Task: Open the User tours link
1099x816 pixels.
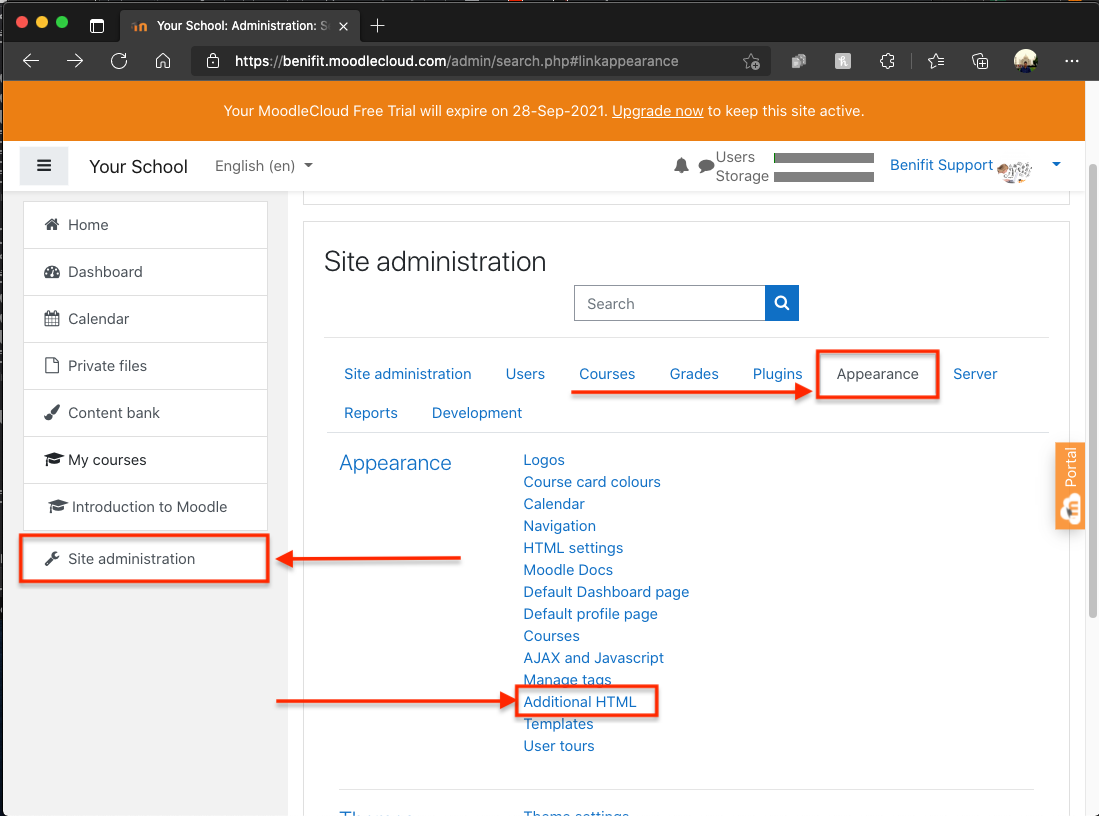Action: [x=559, y=746]
